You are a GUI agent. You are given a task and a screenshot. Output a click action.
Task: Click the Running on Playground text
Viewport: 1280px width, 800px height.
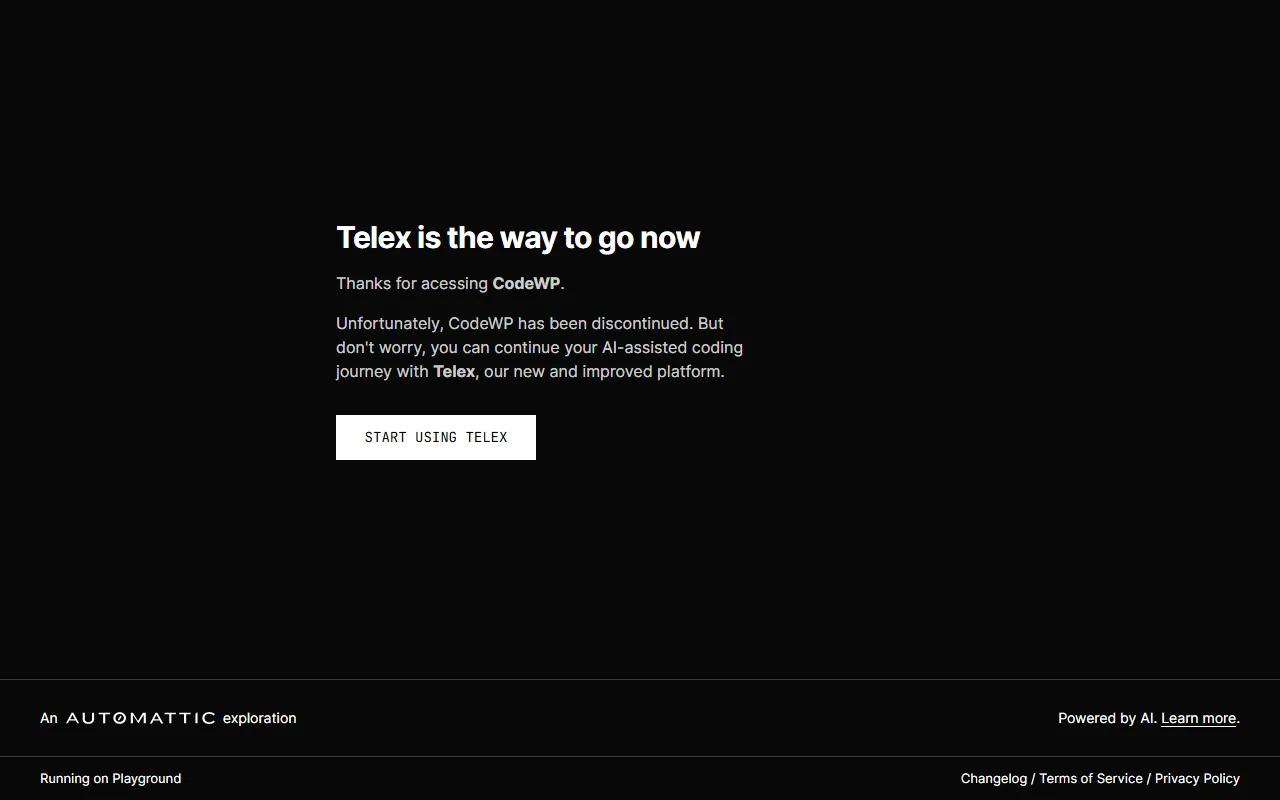(110, 778)
